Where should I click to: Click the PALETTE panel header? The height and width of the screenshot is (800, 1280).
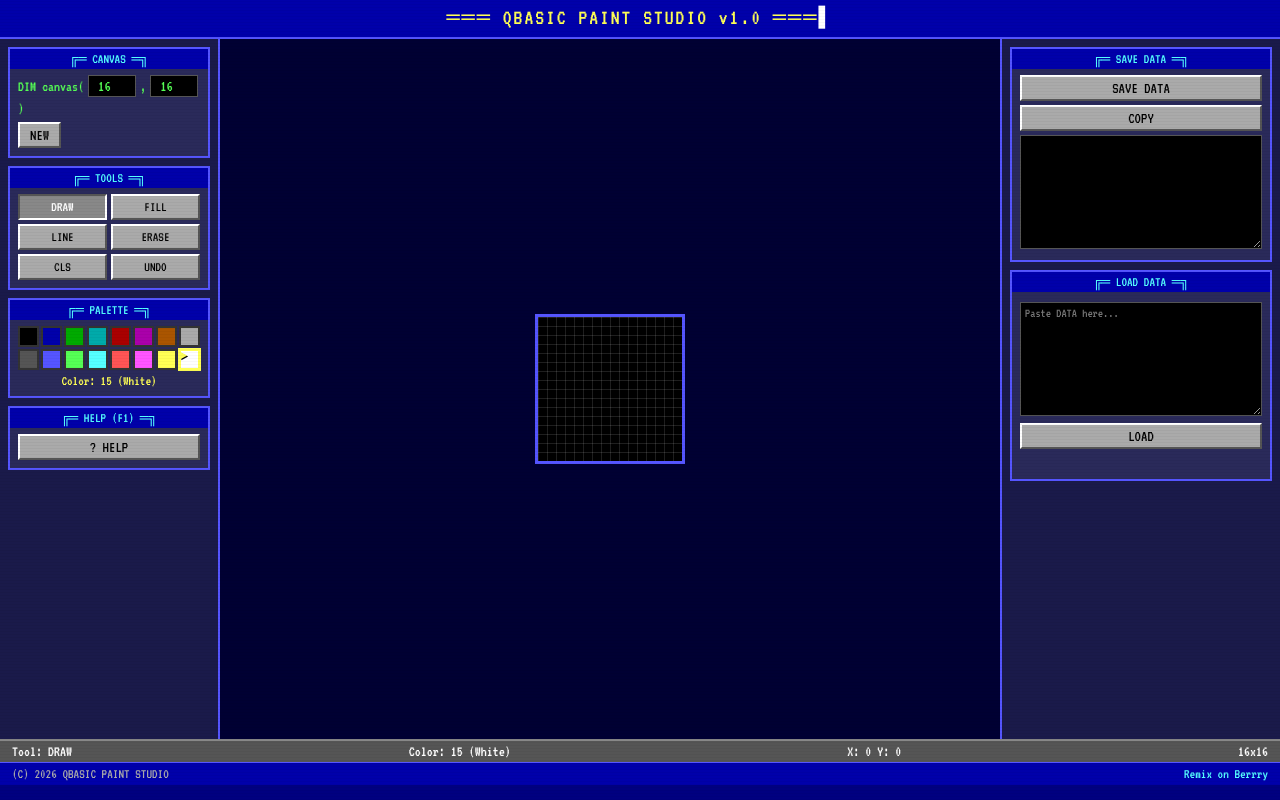tap(109, 311)
